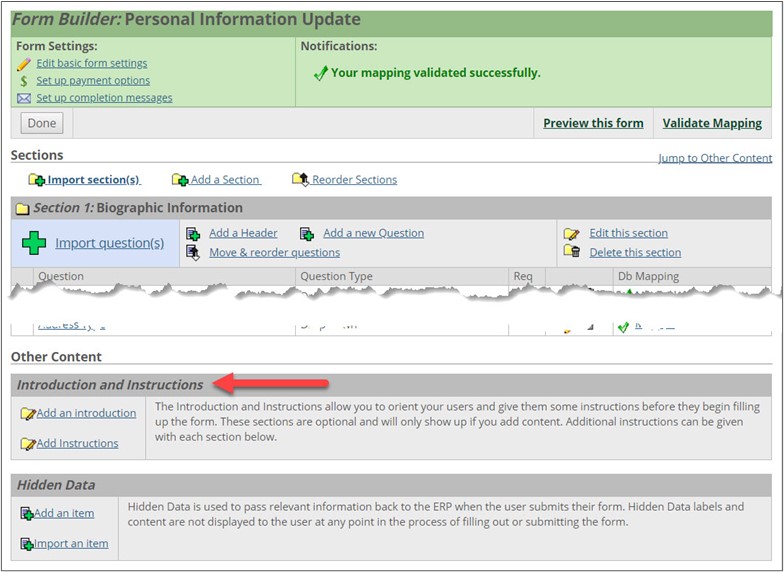This screenshot has height=572, width=784.
Task: Click Import an item link
Action: tap(71, 544)
